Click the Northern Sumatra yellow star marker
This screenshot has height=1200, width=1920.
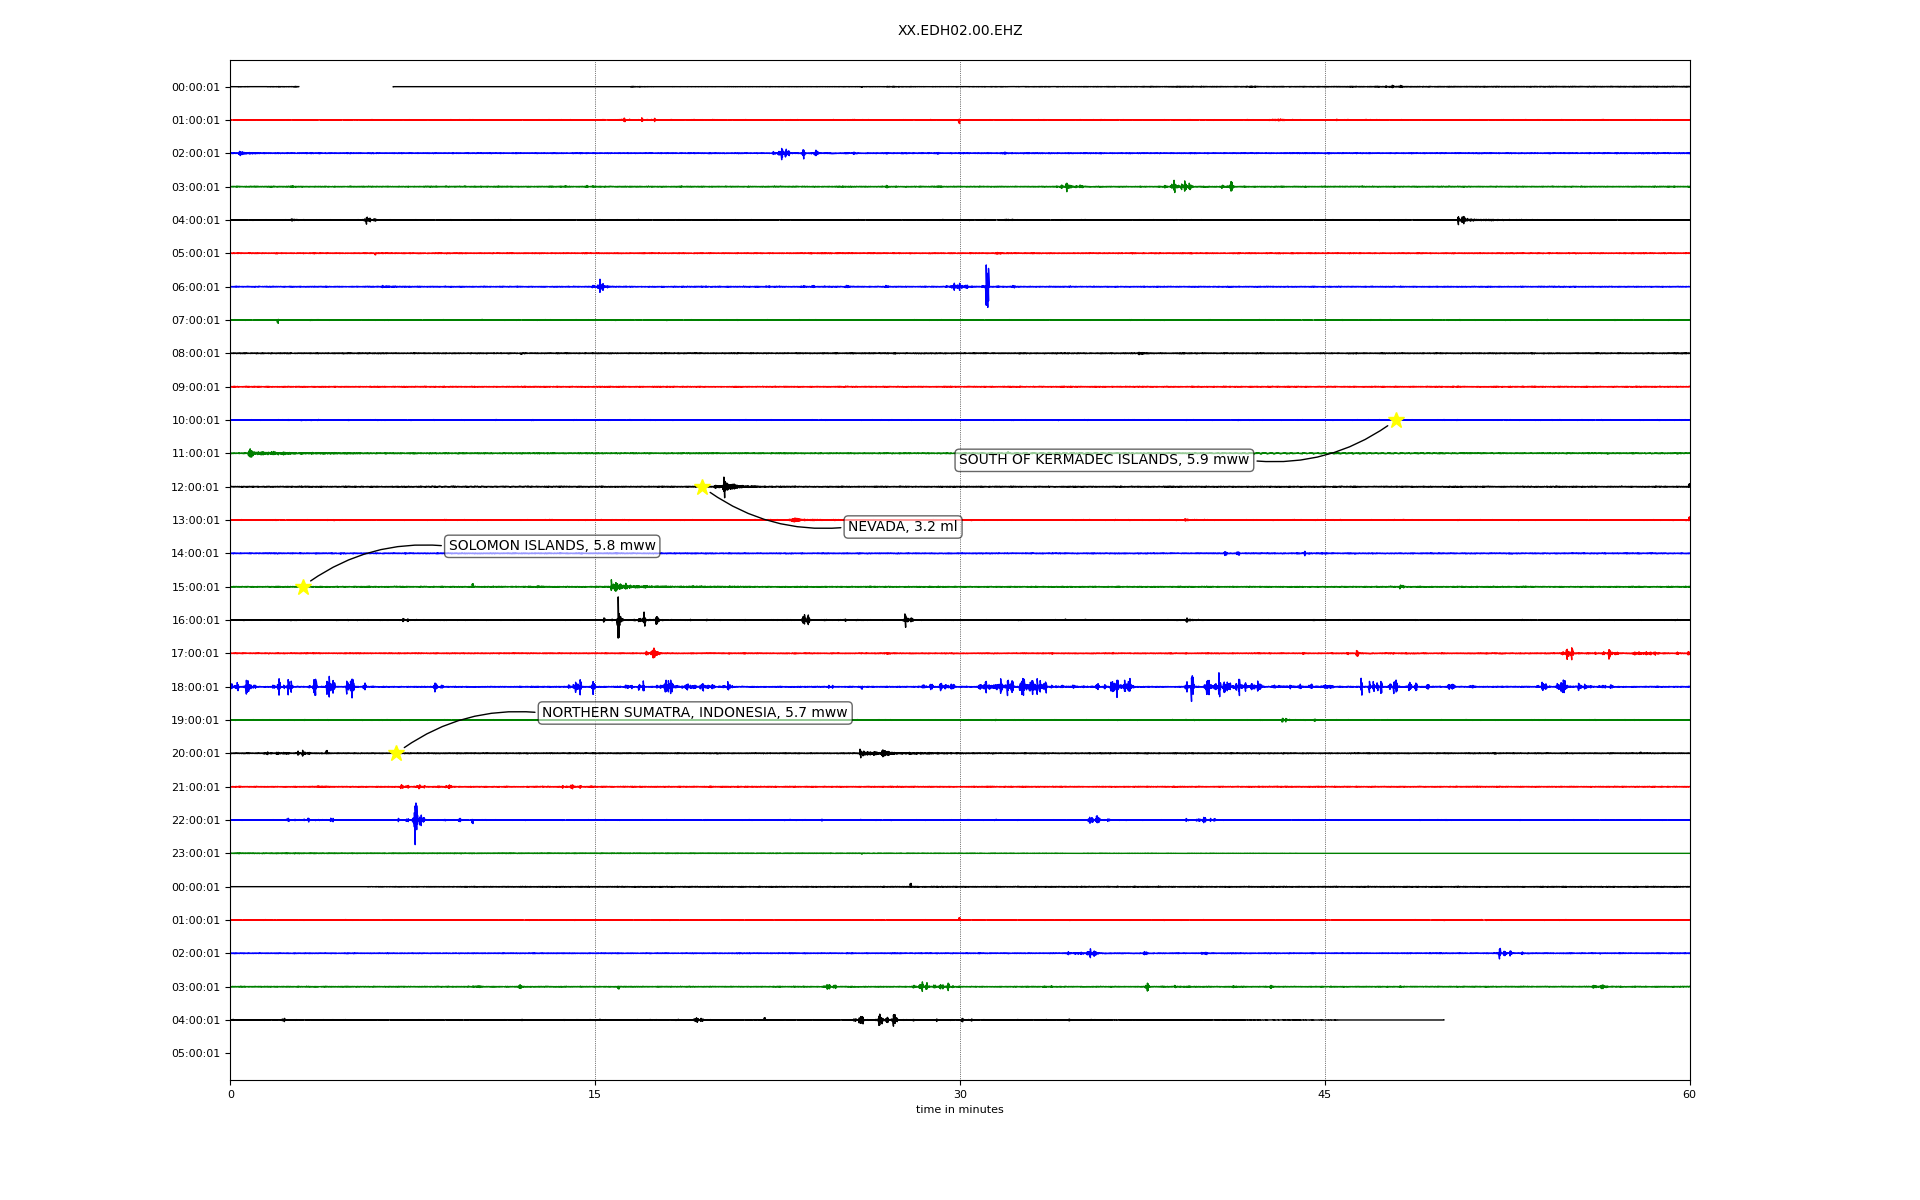pos(396,753)
